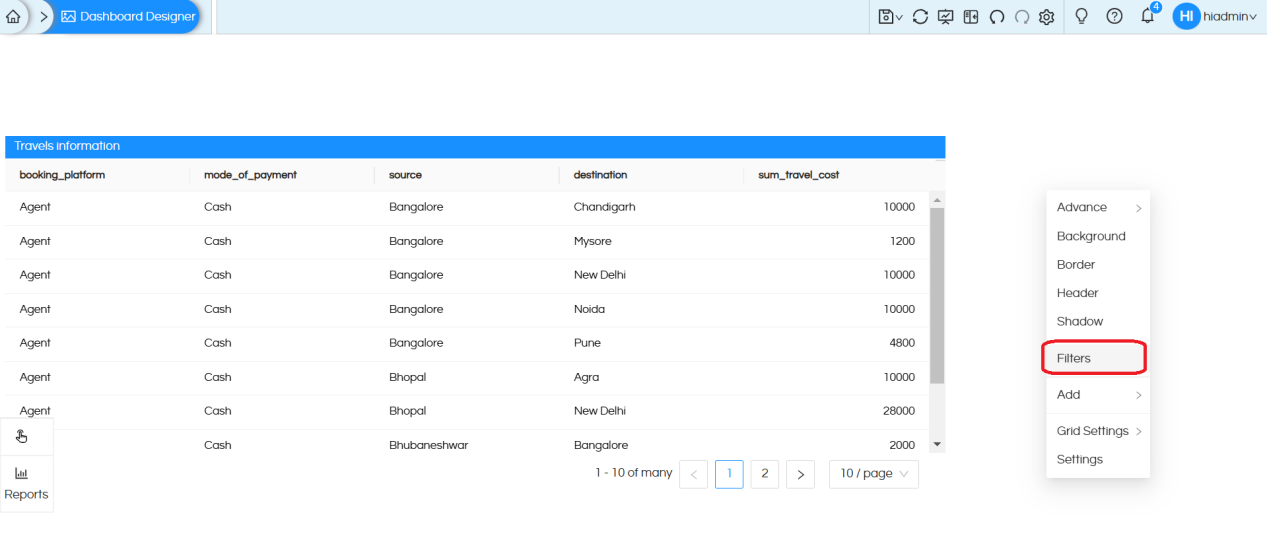Go to the home icon

pyautogui.click(x=13, y=17)
